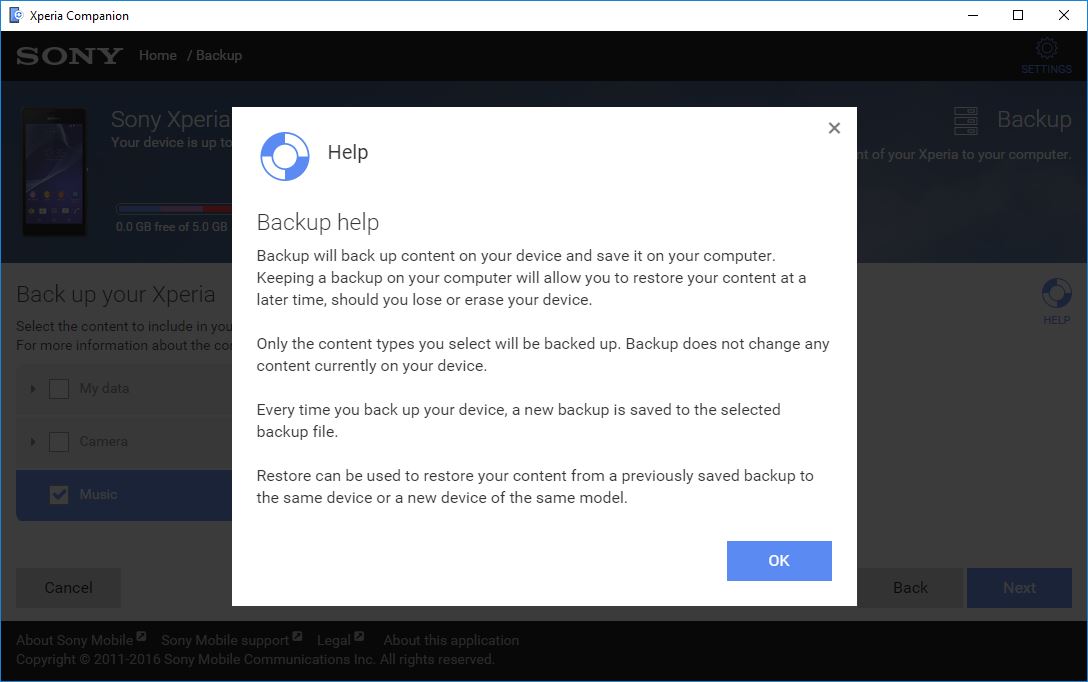This screenshot has height=682, width=1088.
Task: Expand the Camera category arrow
Action: tap(33, 442)
